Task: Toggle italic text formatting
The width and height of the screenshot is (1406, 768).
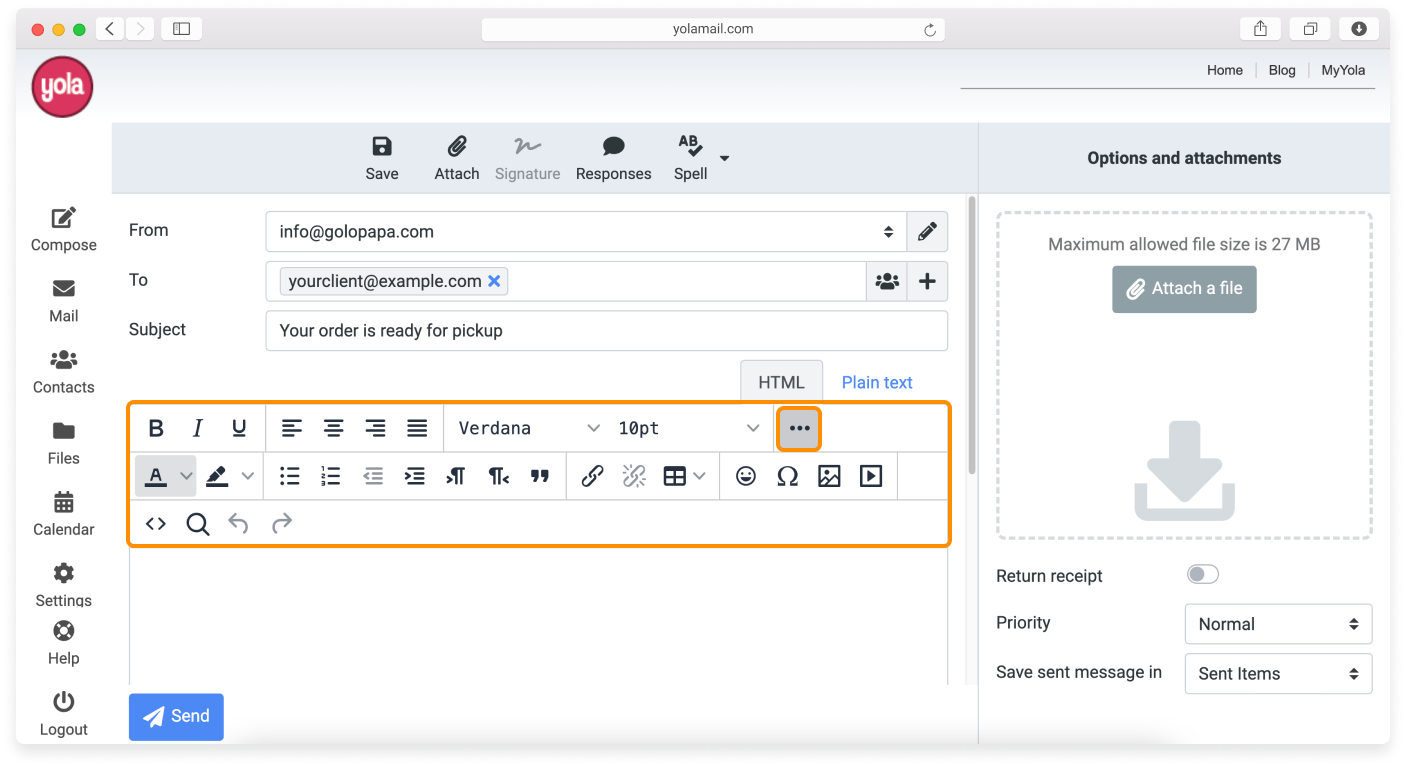Action: (x=197, y=427)
